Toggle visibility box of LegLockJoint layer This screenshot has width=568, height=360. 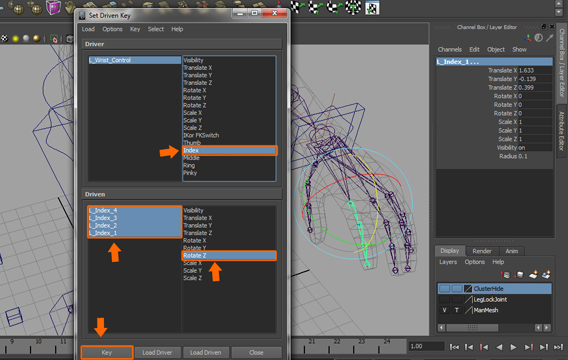click(444, 300)
